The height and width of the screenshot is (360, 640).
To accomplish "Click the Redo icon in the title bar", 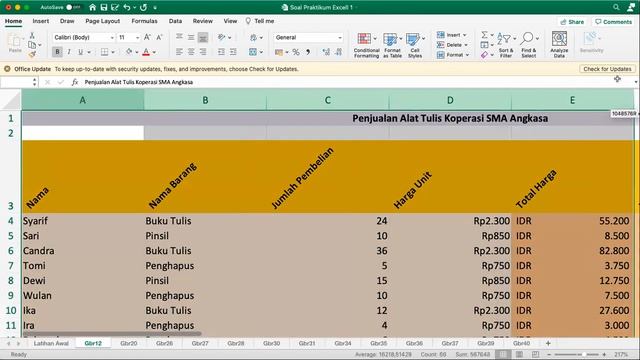I will (x=143, y=7).
